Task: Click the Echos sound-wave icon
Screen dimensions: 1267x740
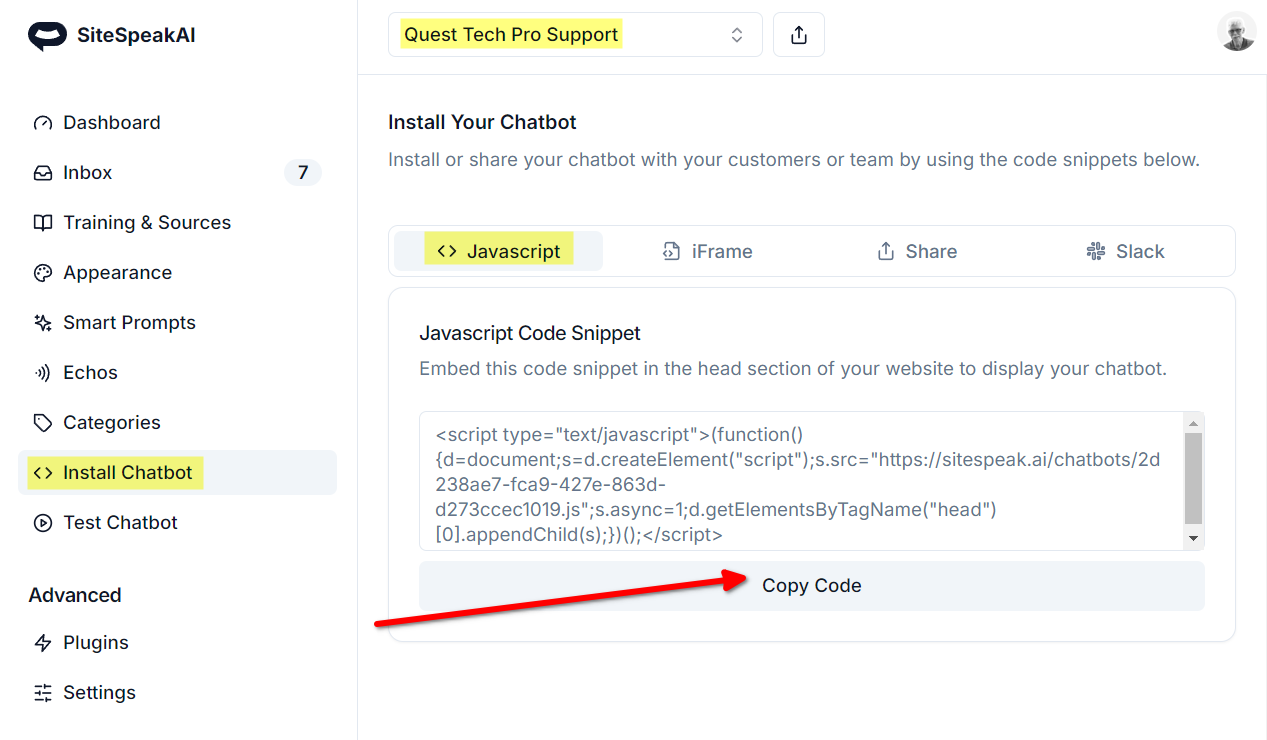Action: 42,373
